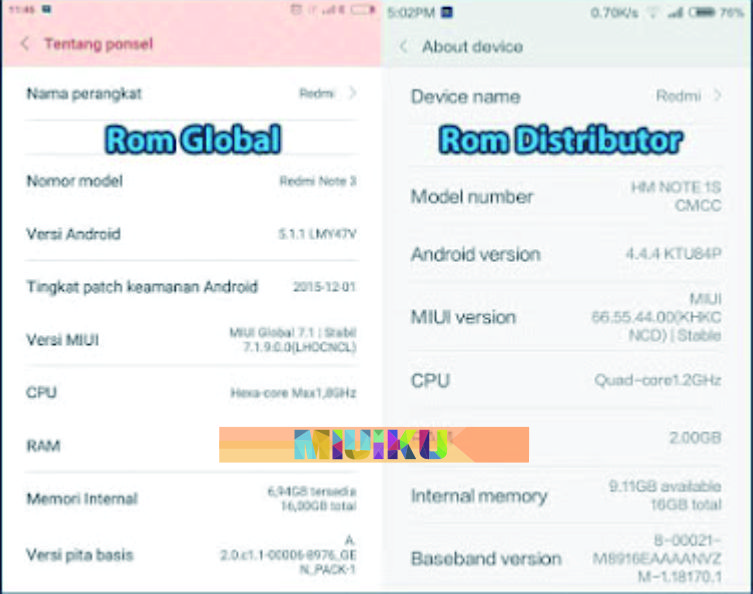The image size is (753, 594).
Task: Tap value Redmi Note 3
Action: click(x=318, y=181)
